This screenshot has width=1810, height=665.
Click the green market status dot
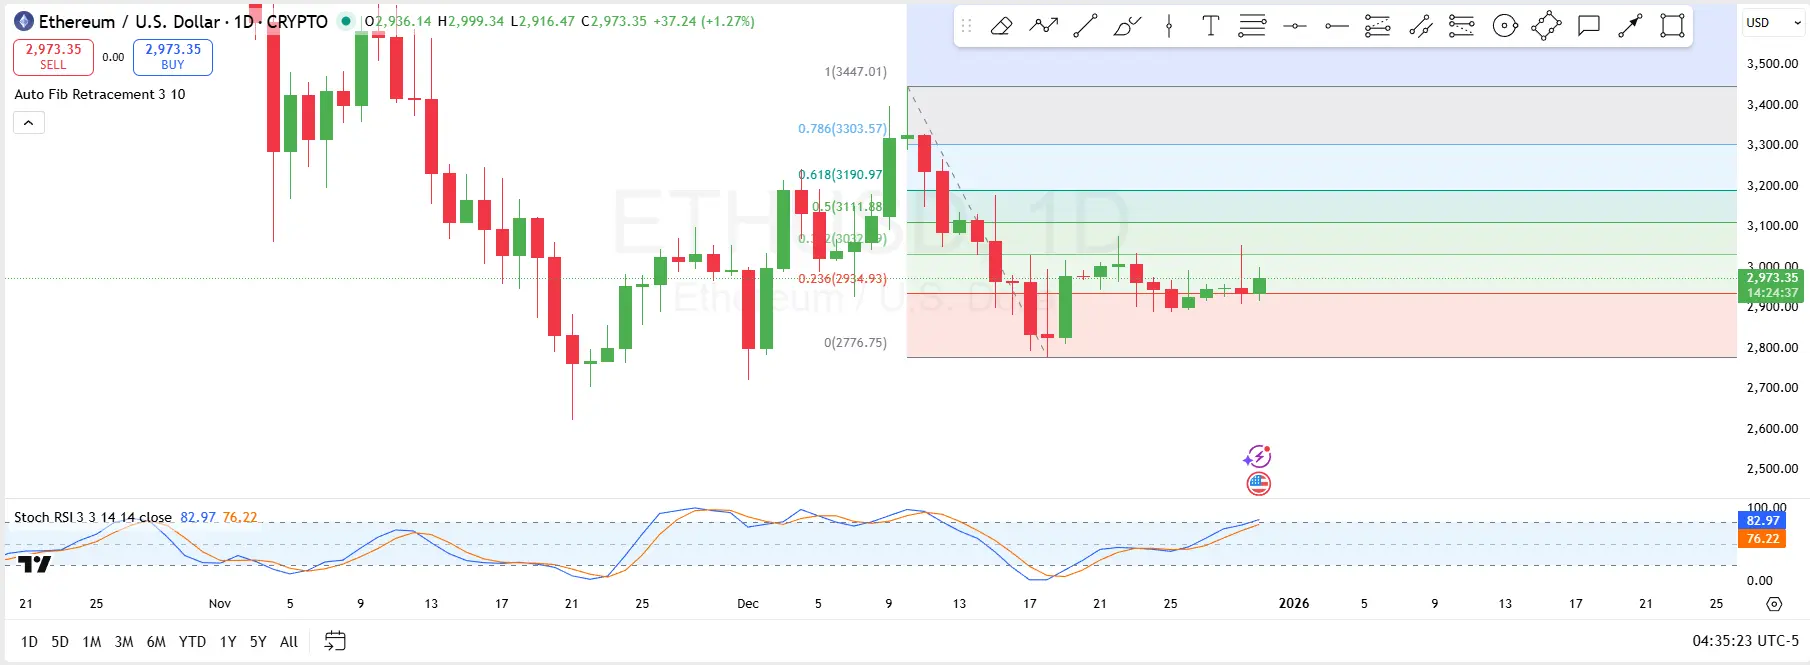(346, 21)
